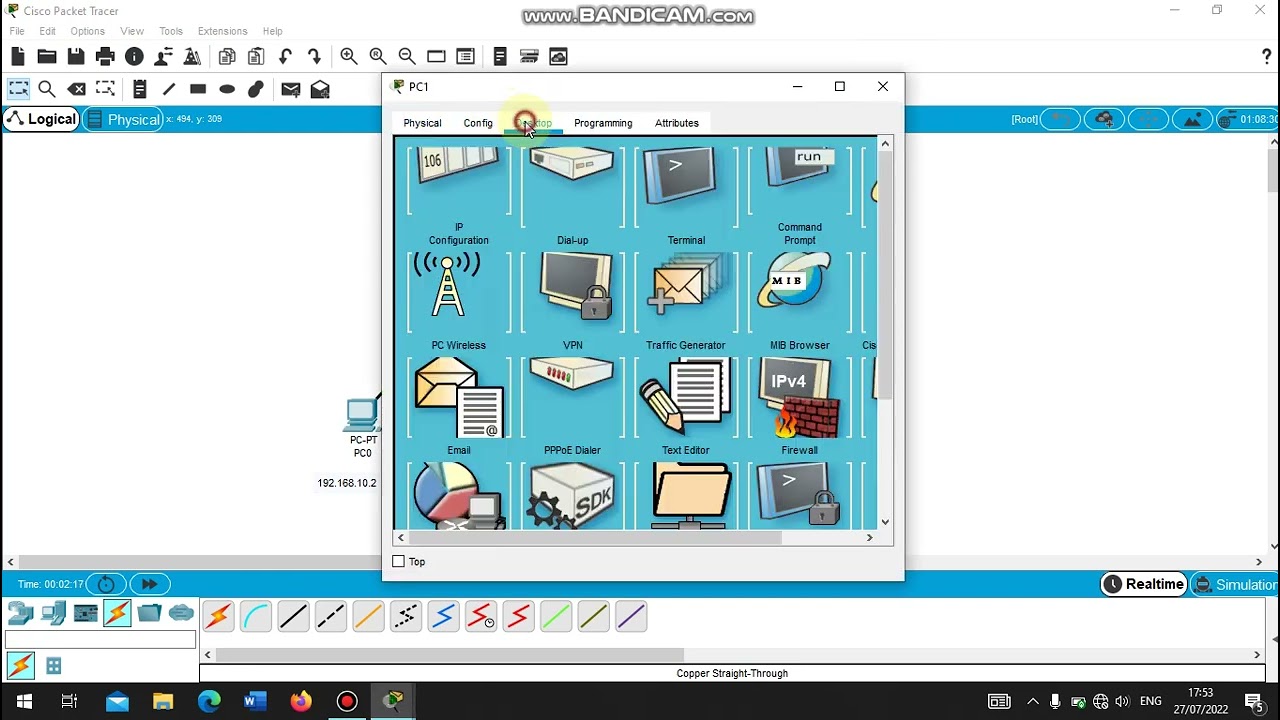Screen dimensions: 1280x720
Task: Switch to Physical workspace view
Action: [x=123, y=119]
